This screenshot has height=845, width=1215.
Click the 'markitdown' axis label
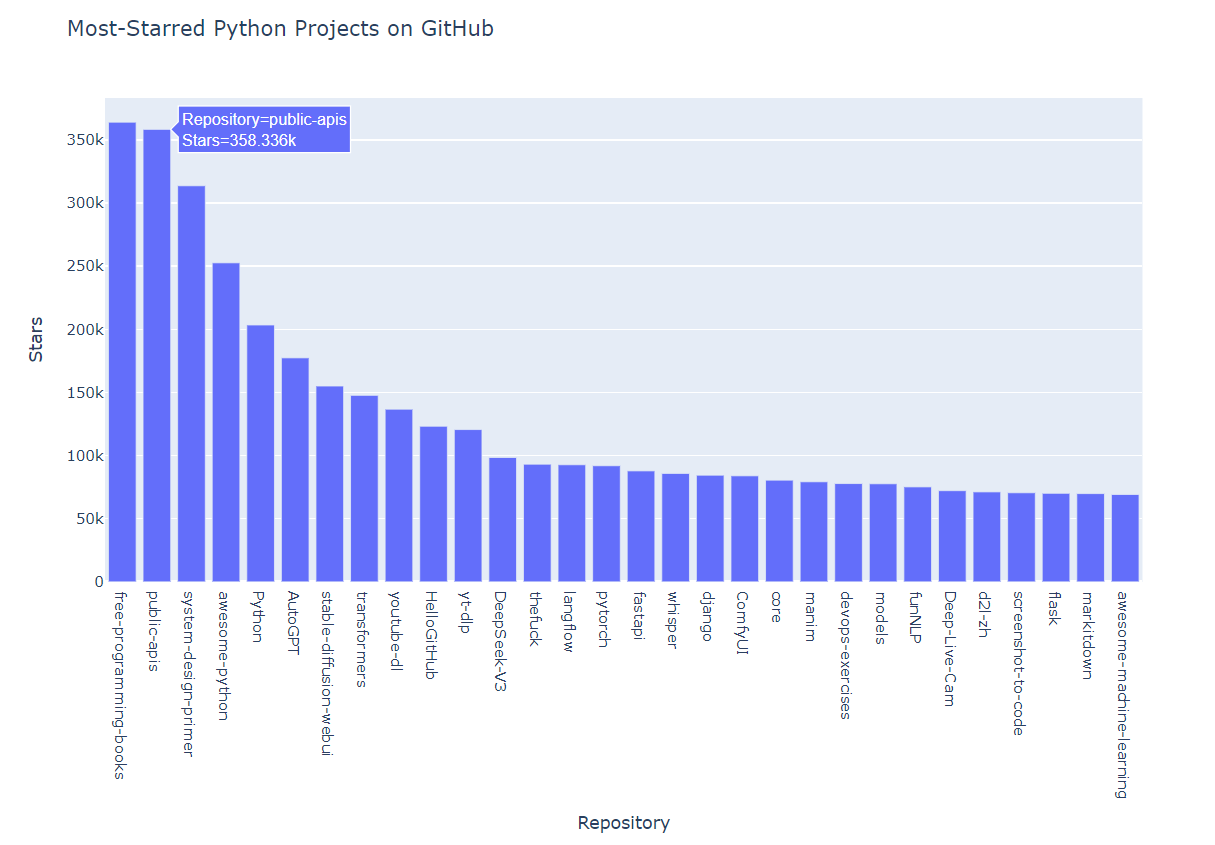pyautogui.click(x=1088, y=635)
